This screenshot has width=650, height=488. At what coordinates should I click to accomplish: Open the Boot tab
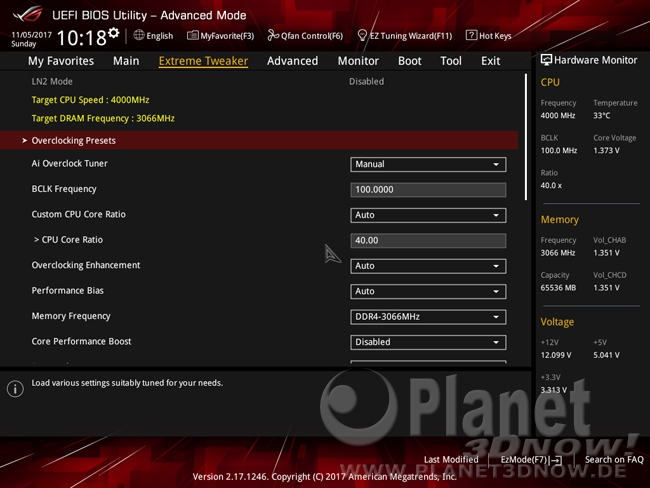tap(410, 61)
